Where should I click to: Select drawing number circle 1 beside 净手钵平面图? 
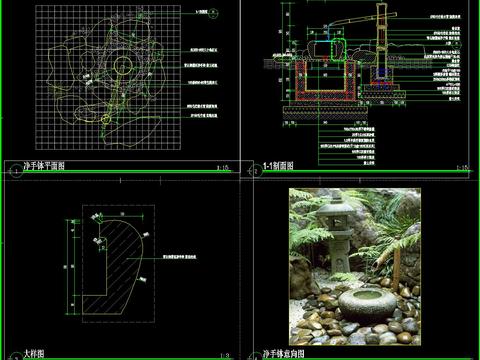[16, 171]
